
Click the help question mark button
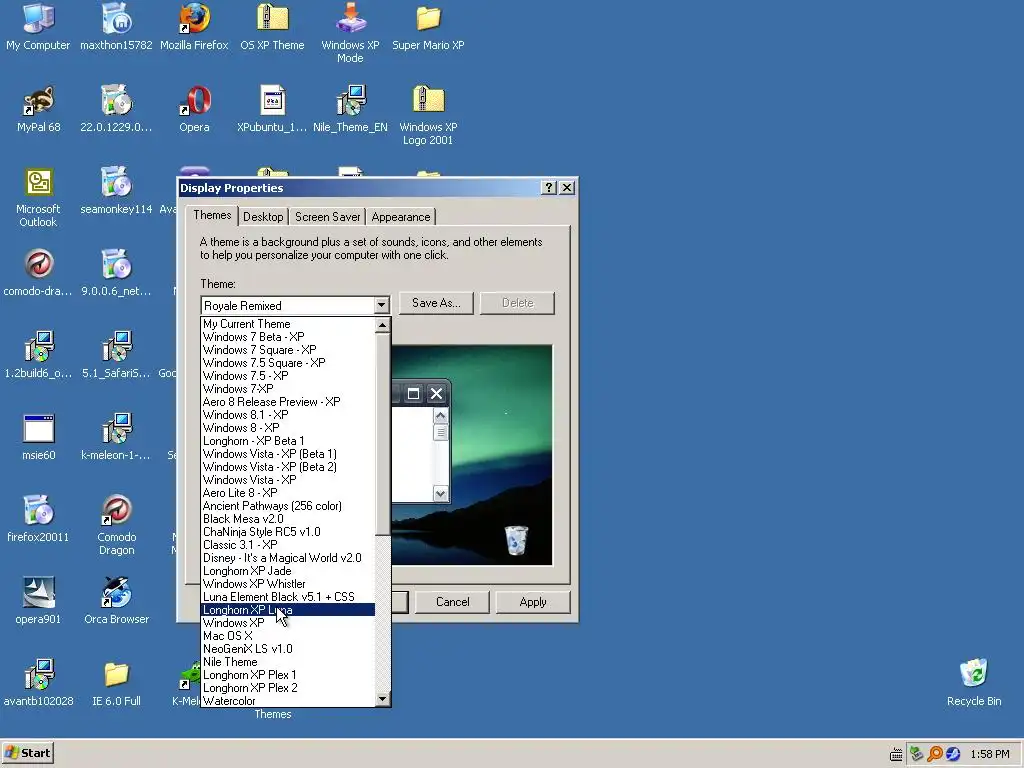tap(549, 188)
